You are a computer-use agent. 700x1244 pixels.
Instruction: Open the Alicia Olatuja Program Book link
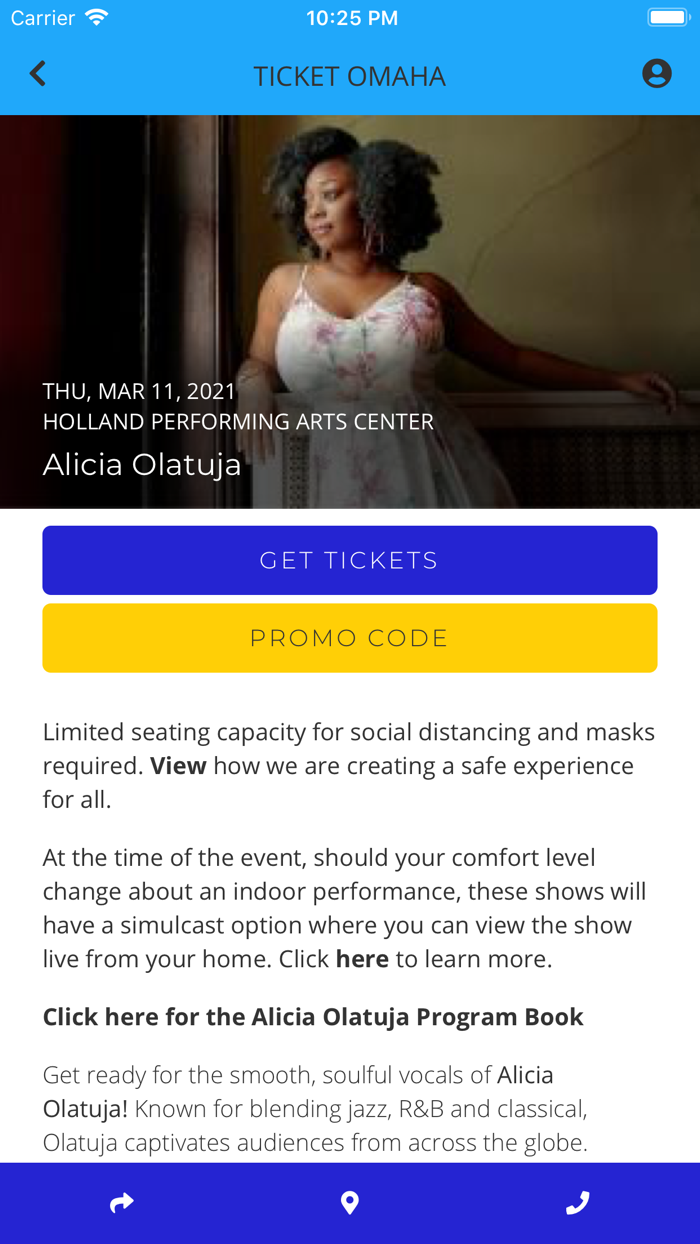pyautogui.click(x=312, y=1015)
